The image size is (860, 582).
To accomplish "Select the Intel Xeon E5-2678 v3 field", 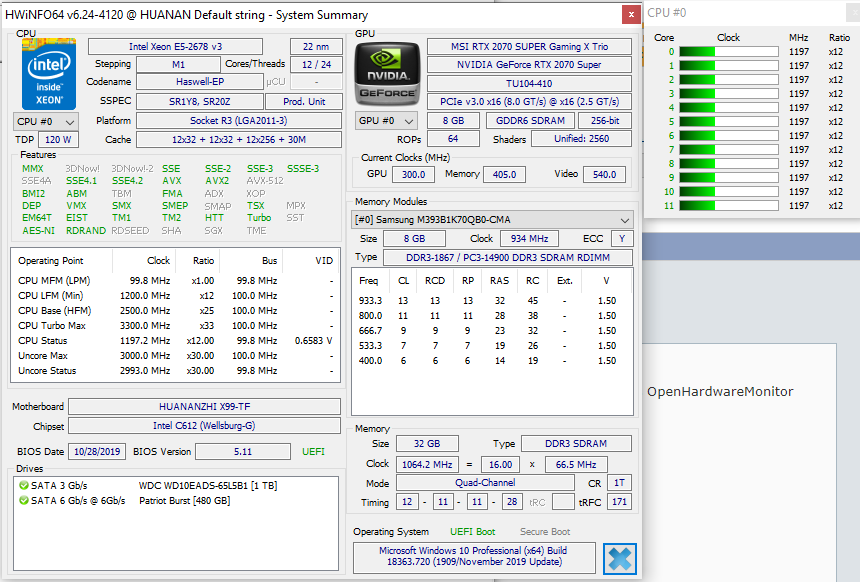I will [176, 47].
